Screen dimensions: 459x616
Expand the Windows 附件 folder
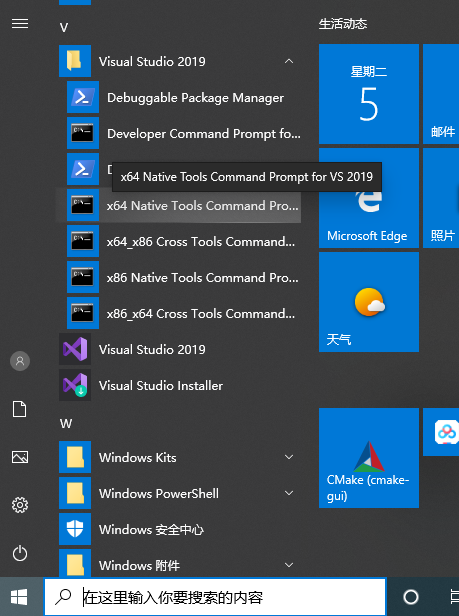289,565
